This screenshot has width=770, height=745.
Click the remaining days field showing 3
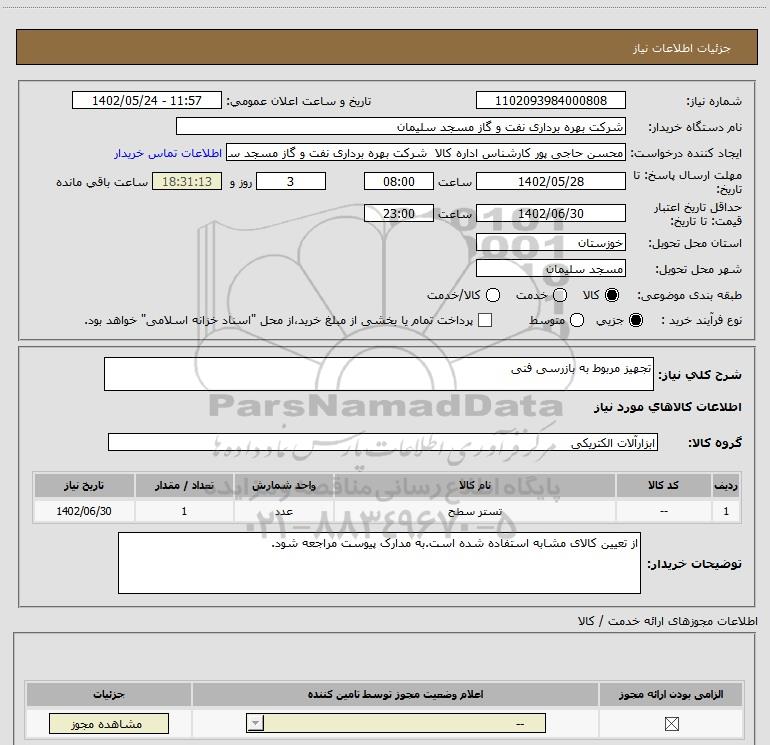pyautogui.click(x=291, y=181)
